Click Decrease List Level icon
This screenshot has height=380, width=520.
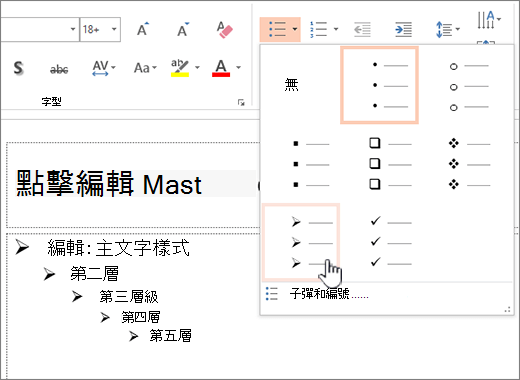362,29
